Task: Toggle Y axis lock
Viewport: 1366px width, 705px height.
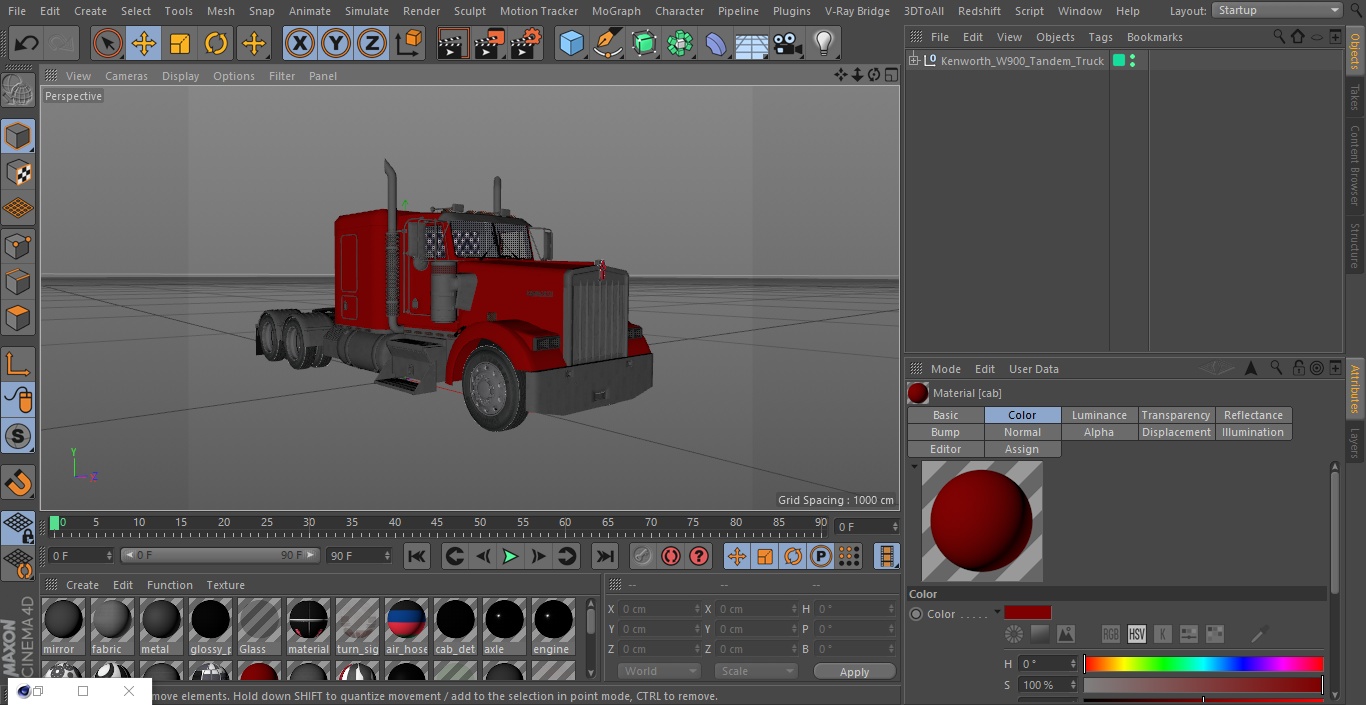Action: tap(336, 43)
